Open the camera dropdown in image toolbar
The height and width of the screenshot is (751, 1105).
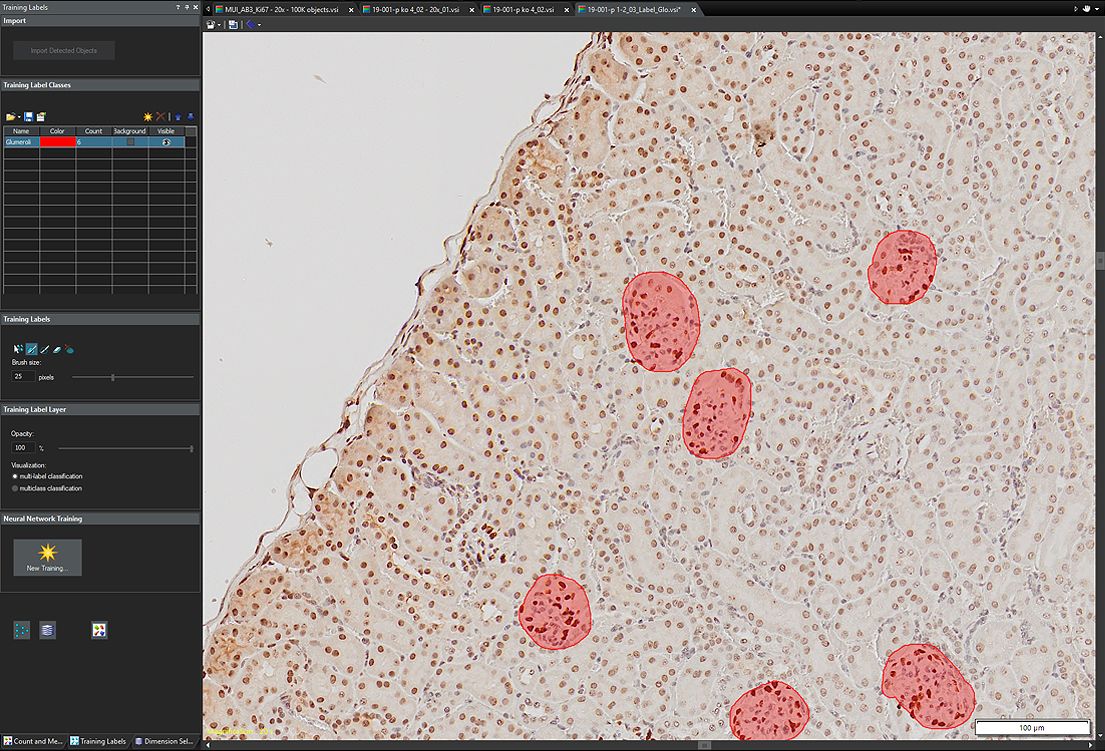tap(220, 24)
